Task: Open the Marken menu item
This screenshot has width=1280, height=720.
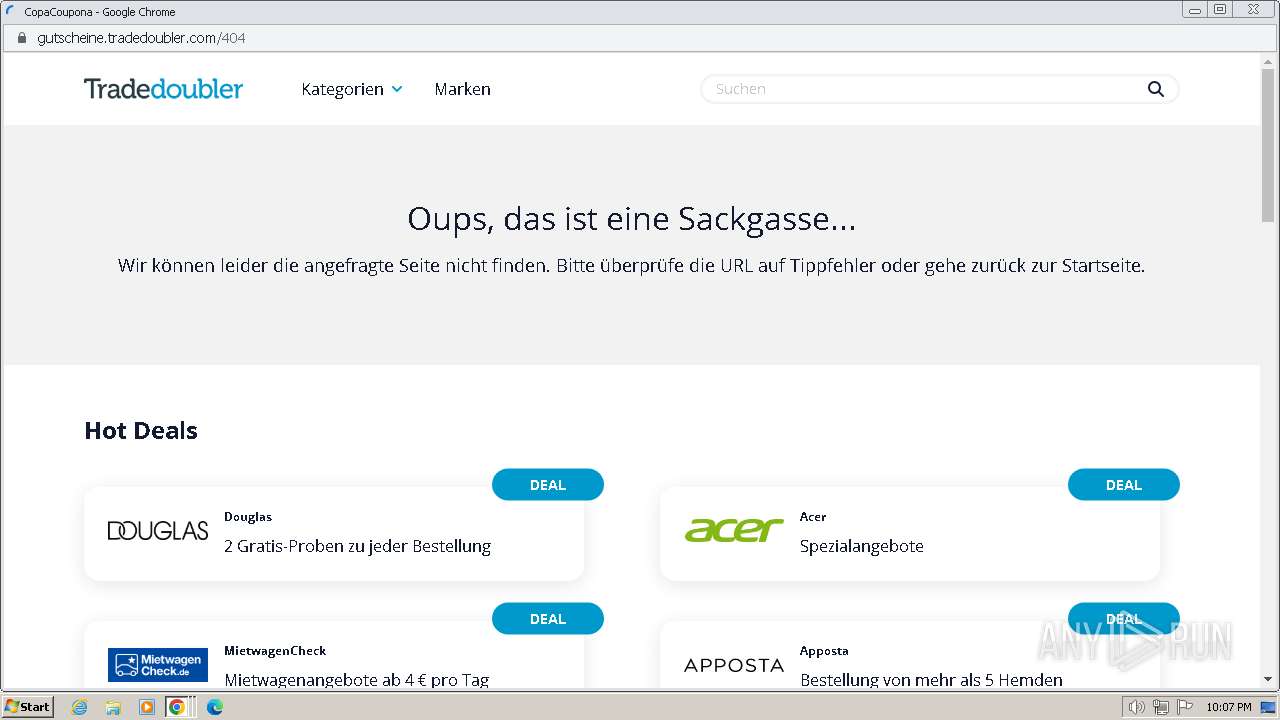Action: point(462,89)
